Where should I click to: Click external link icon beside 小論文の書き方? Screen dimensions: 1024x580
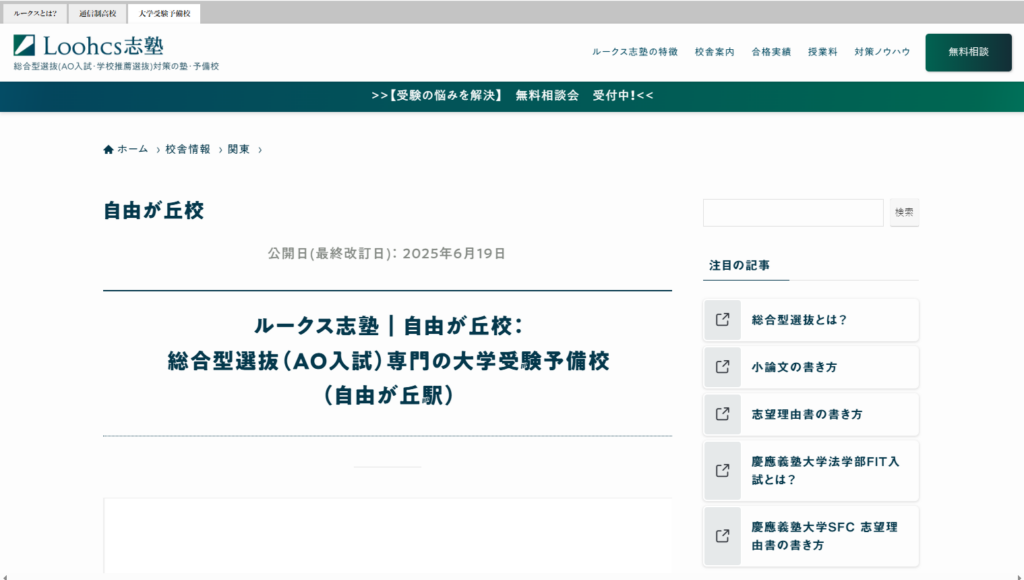pyautogui.click(x=722, y=367)
